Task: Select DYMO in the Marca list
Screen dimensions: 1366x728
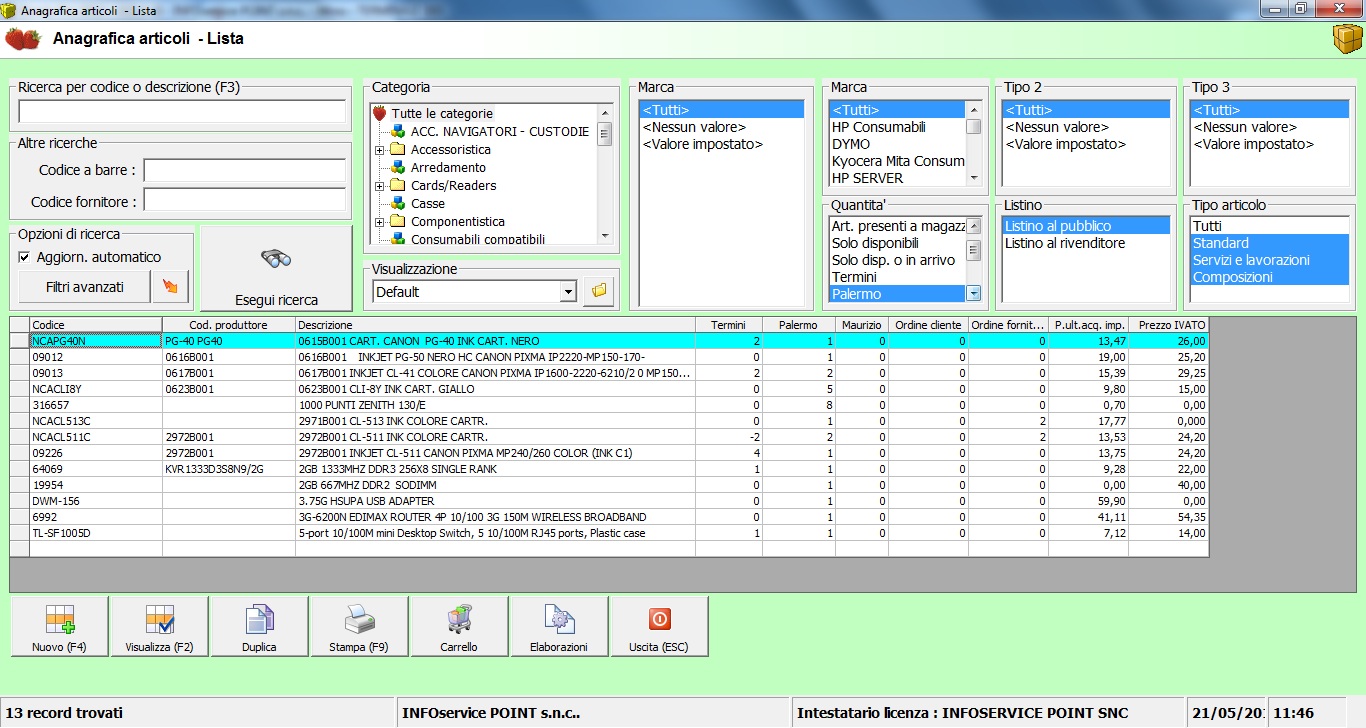Action: coord(851,144)
